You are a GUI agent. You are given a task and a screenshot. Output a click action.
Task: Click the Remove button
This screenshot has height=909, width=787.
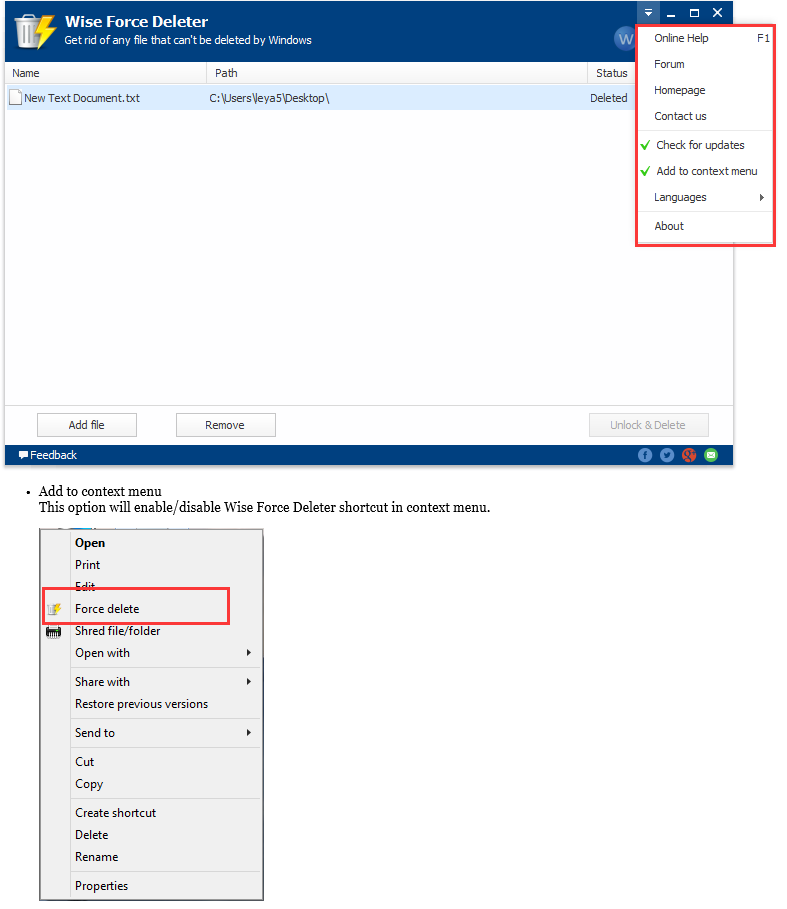tap(225, 425)
